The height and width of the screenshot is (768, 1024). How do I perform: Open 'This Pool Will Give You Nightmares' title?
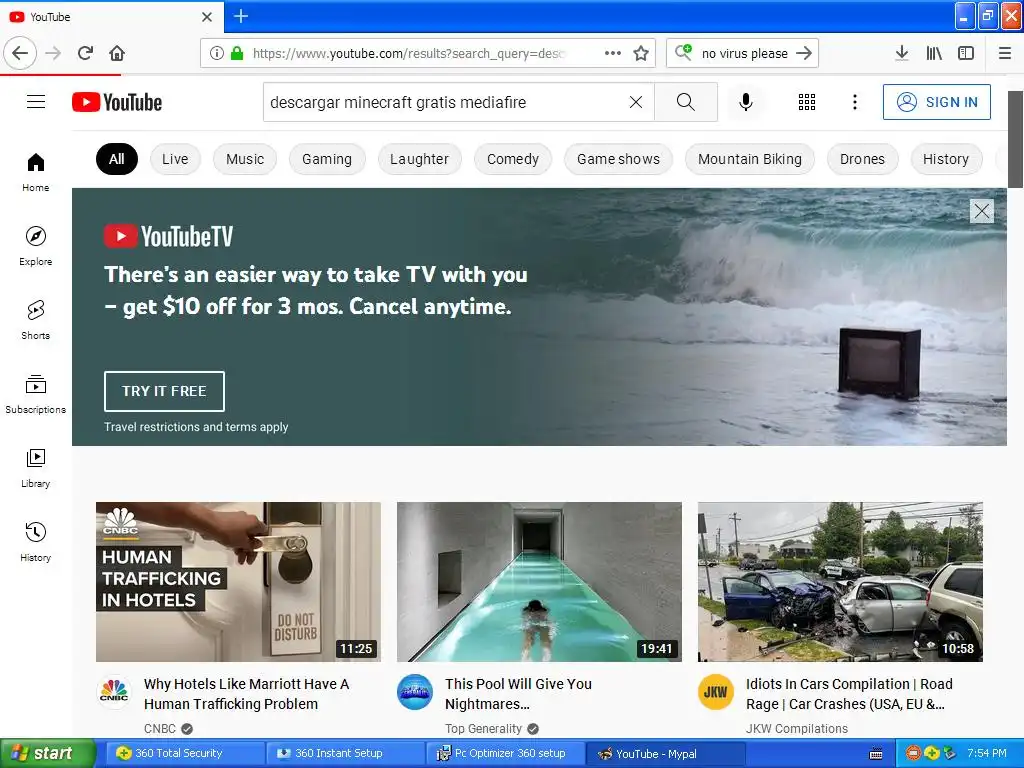[x=519, y=694]
